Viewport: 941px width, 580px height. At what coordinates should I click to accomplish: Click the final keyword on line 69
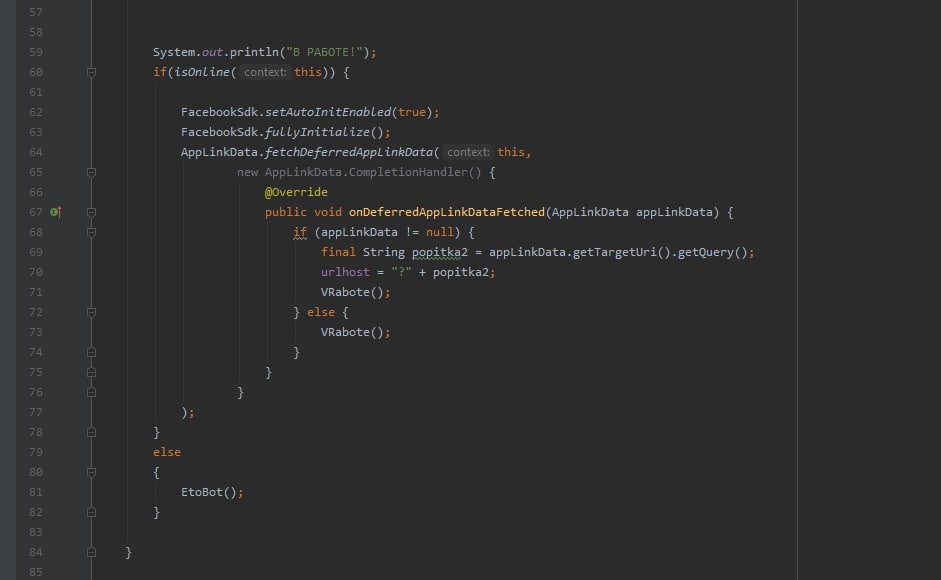(338, 252)
